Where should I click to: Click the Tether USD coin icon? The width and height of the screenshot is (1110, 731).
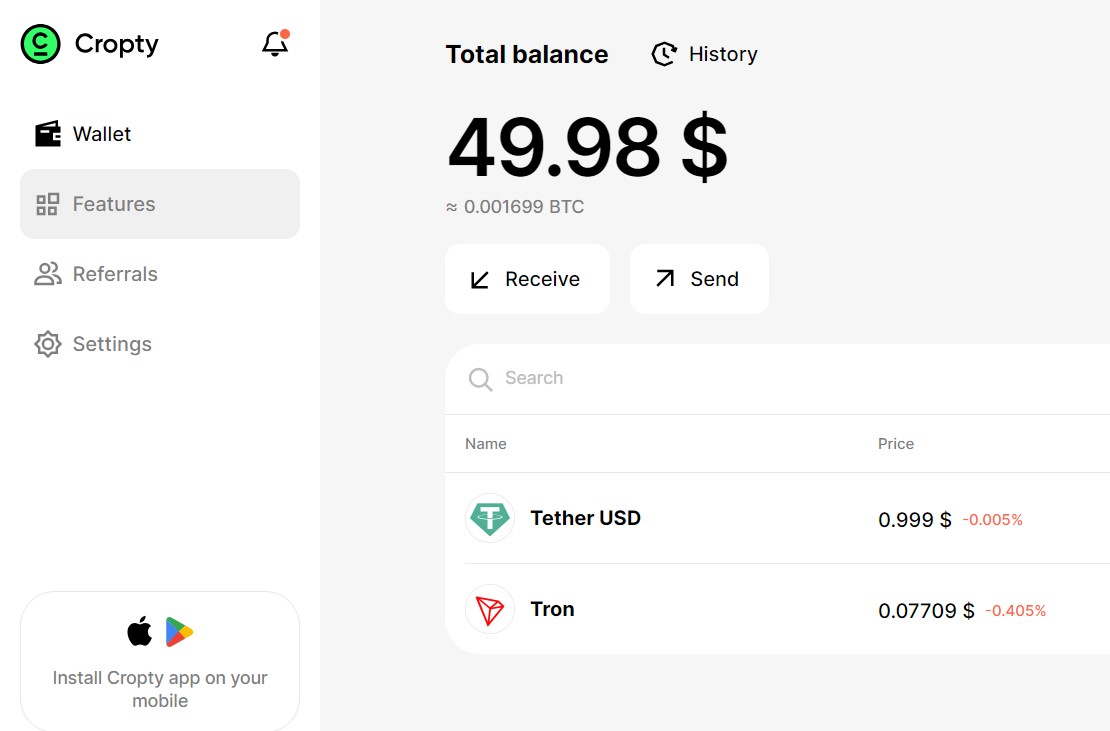[490, 518]
